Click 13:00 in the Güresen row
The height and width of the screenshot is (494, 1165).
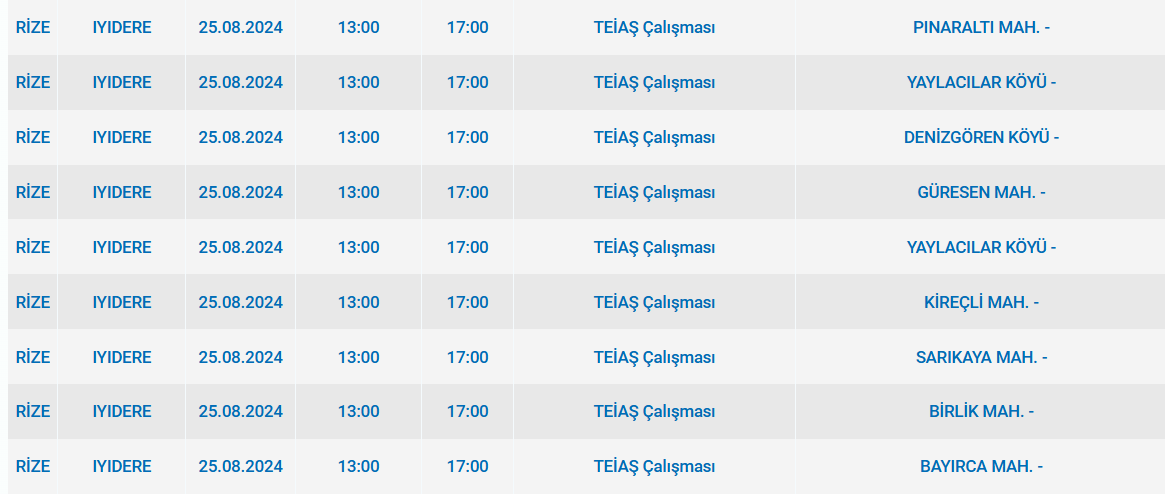[x=359, y=192]
